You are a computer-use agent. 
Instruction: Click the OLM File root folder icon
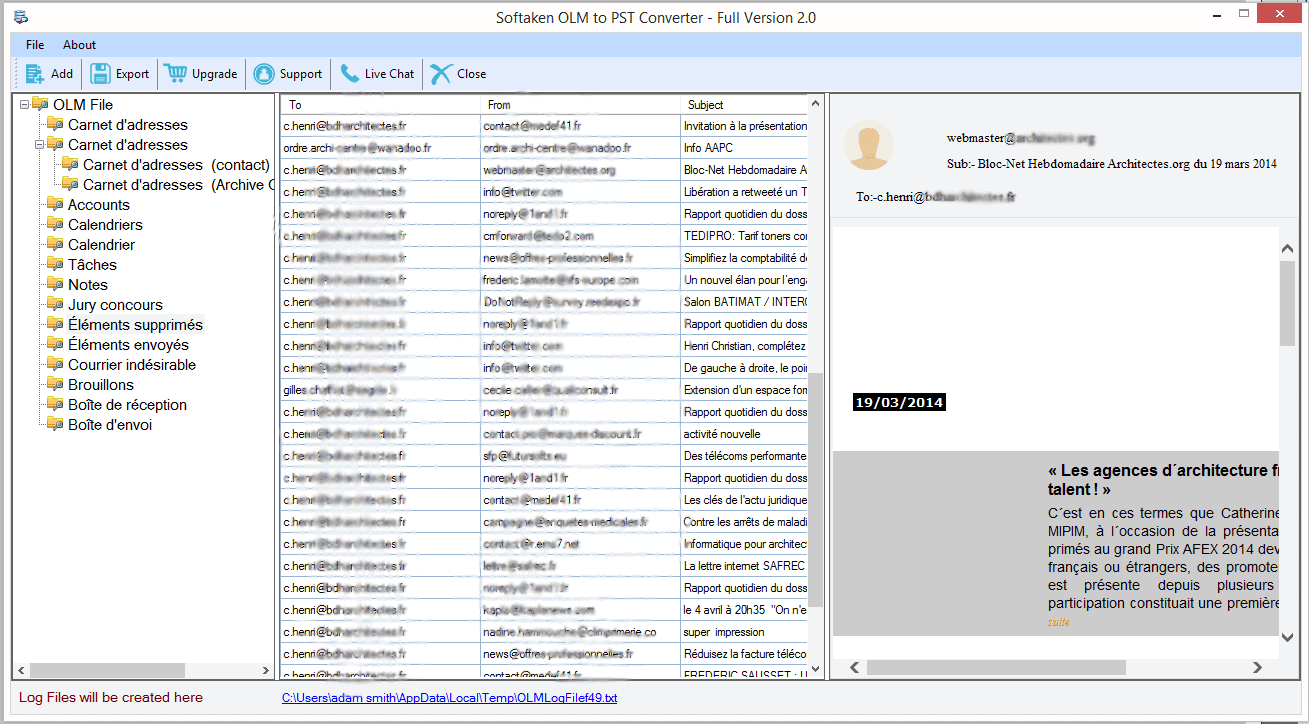tap(40, 105)
